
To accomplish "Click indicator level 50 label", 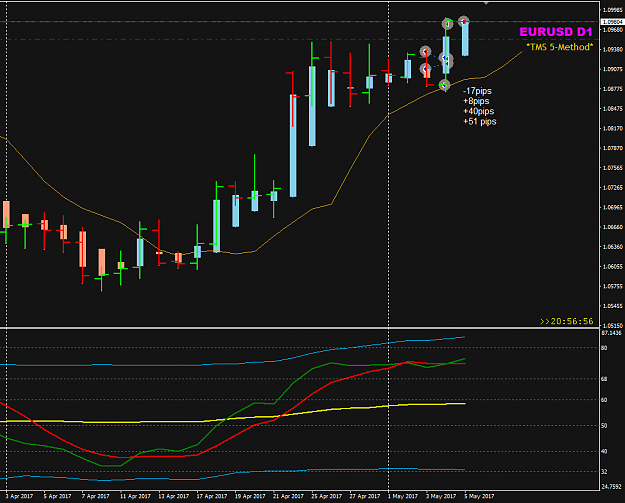I will (x=604, y=426).
